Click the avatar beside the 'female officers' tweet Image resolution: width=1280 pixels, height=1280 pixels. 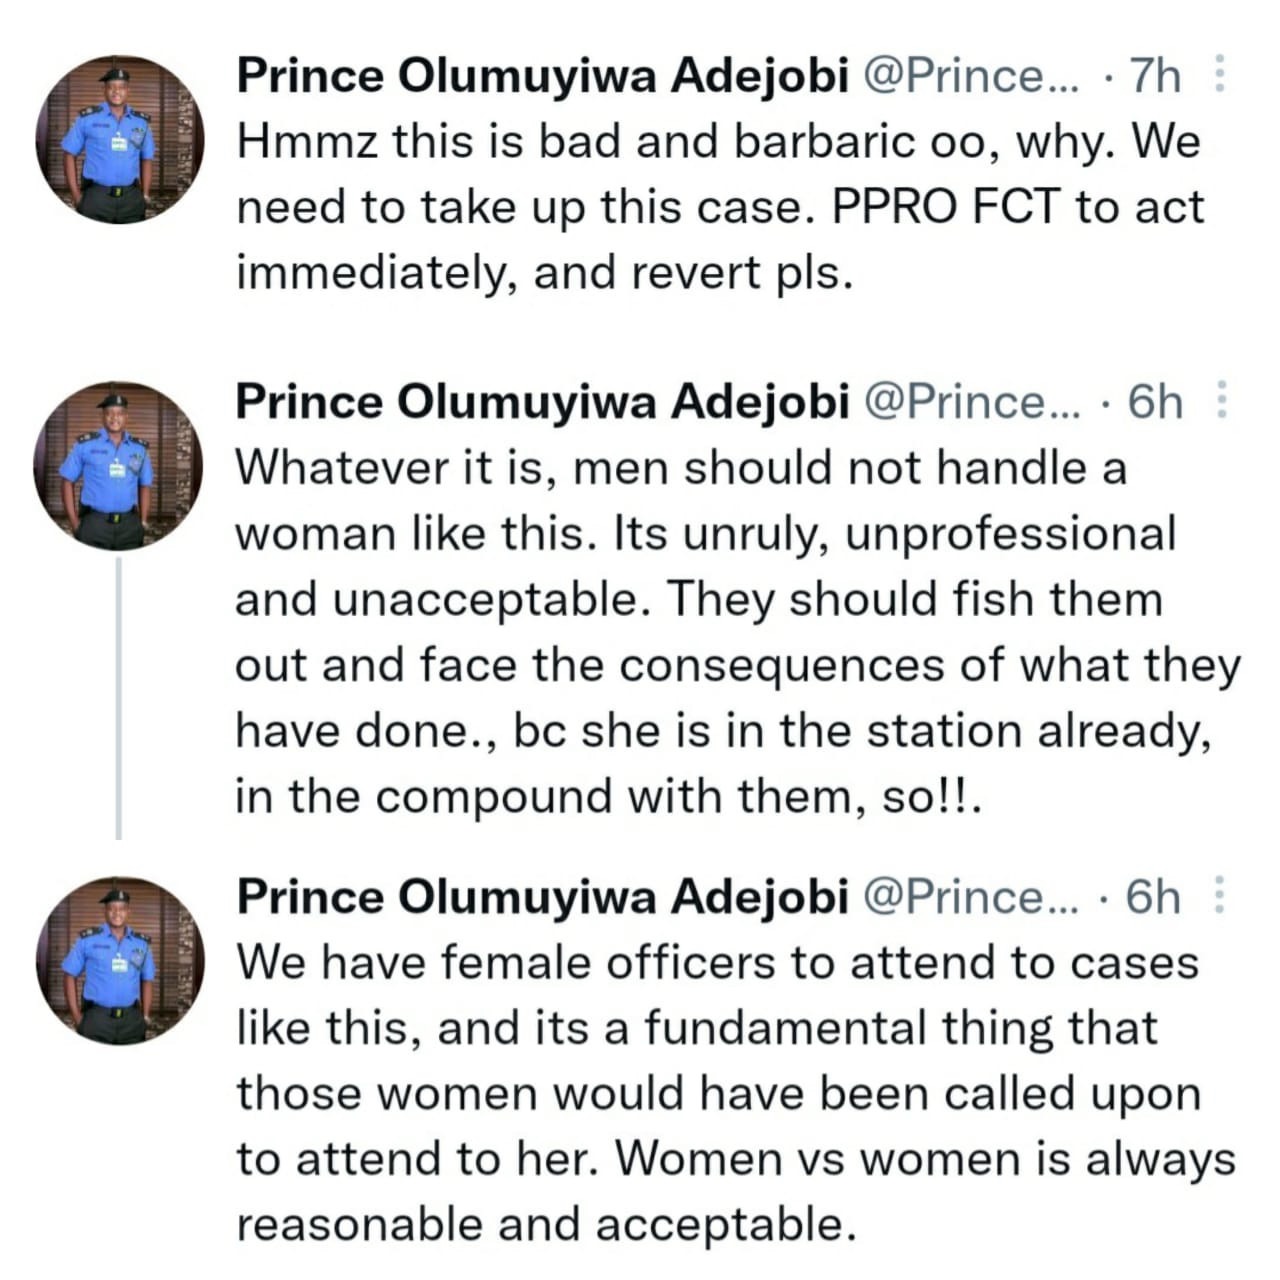point(120,960)
